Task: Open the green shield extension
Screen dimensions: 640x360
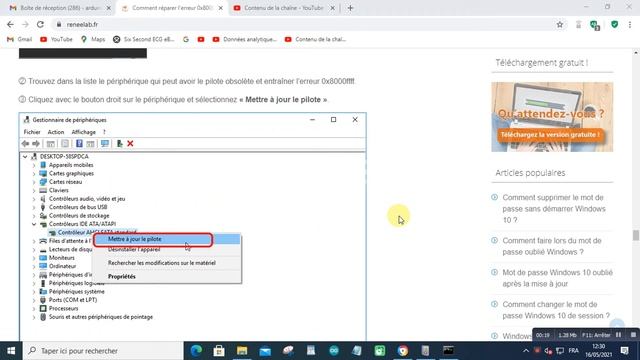Action: tap(614, 24)
